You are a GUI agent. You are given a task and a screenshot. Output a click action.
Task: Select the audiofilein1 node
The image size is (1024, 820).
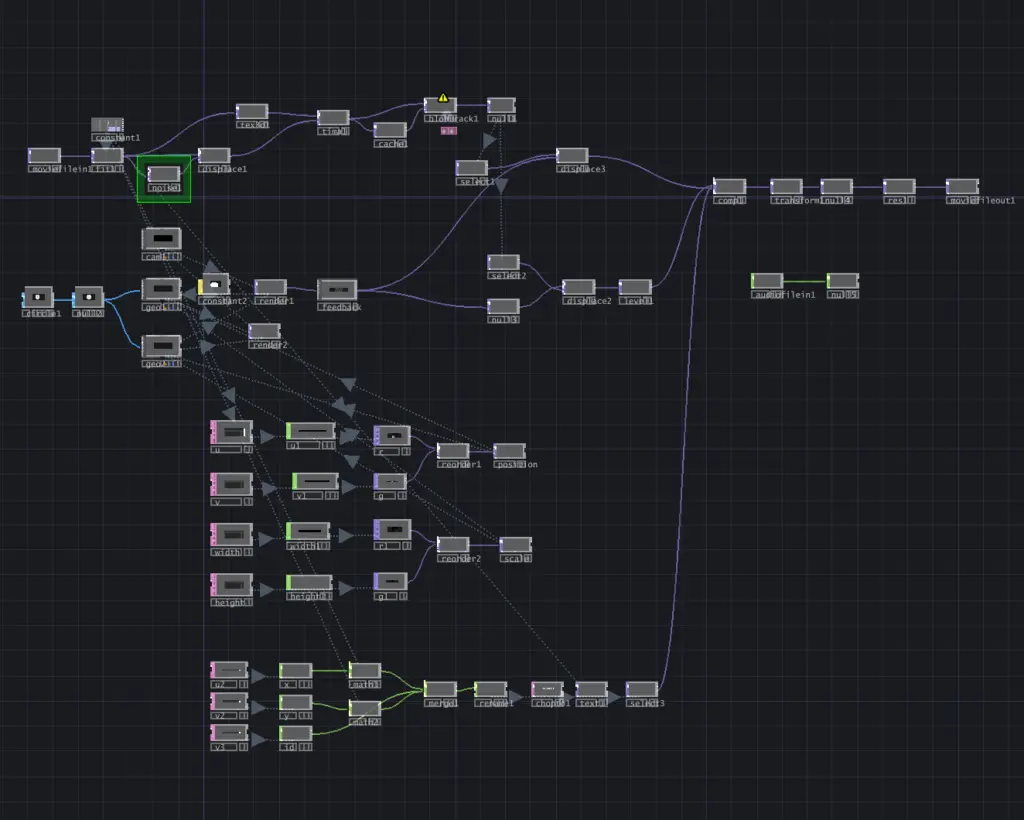pyautogui.click(x=767, y=281)
